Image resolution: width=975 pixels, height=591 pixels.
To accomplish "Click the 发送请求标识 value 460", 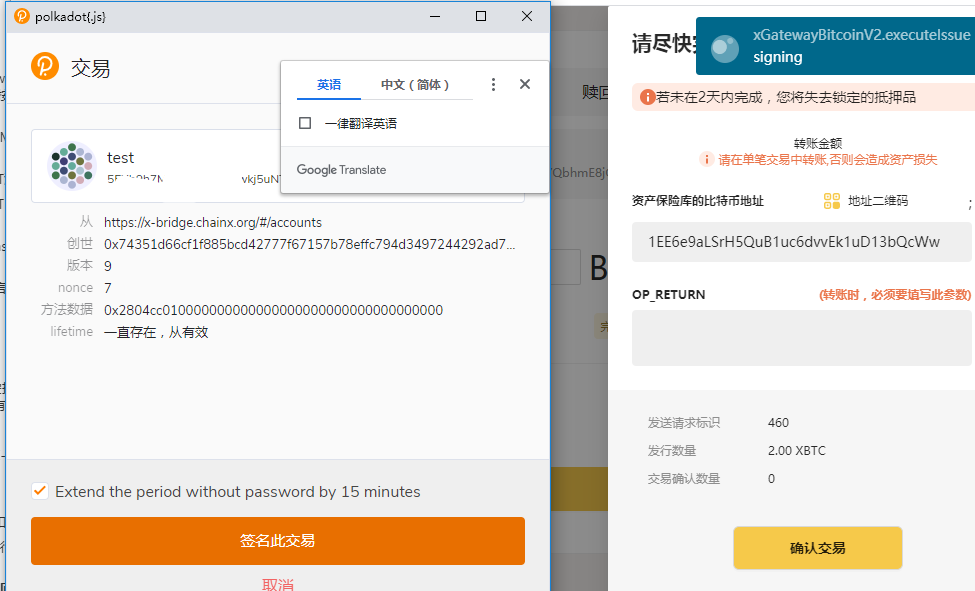I will [x=778, y=423].
